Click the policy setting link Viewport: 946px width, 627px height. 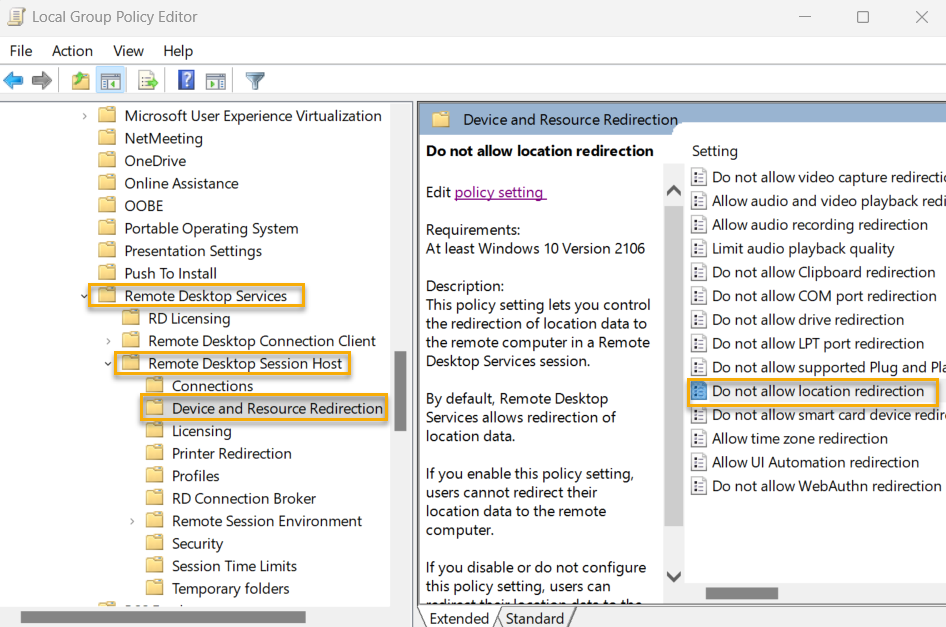point(500,193)
